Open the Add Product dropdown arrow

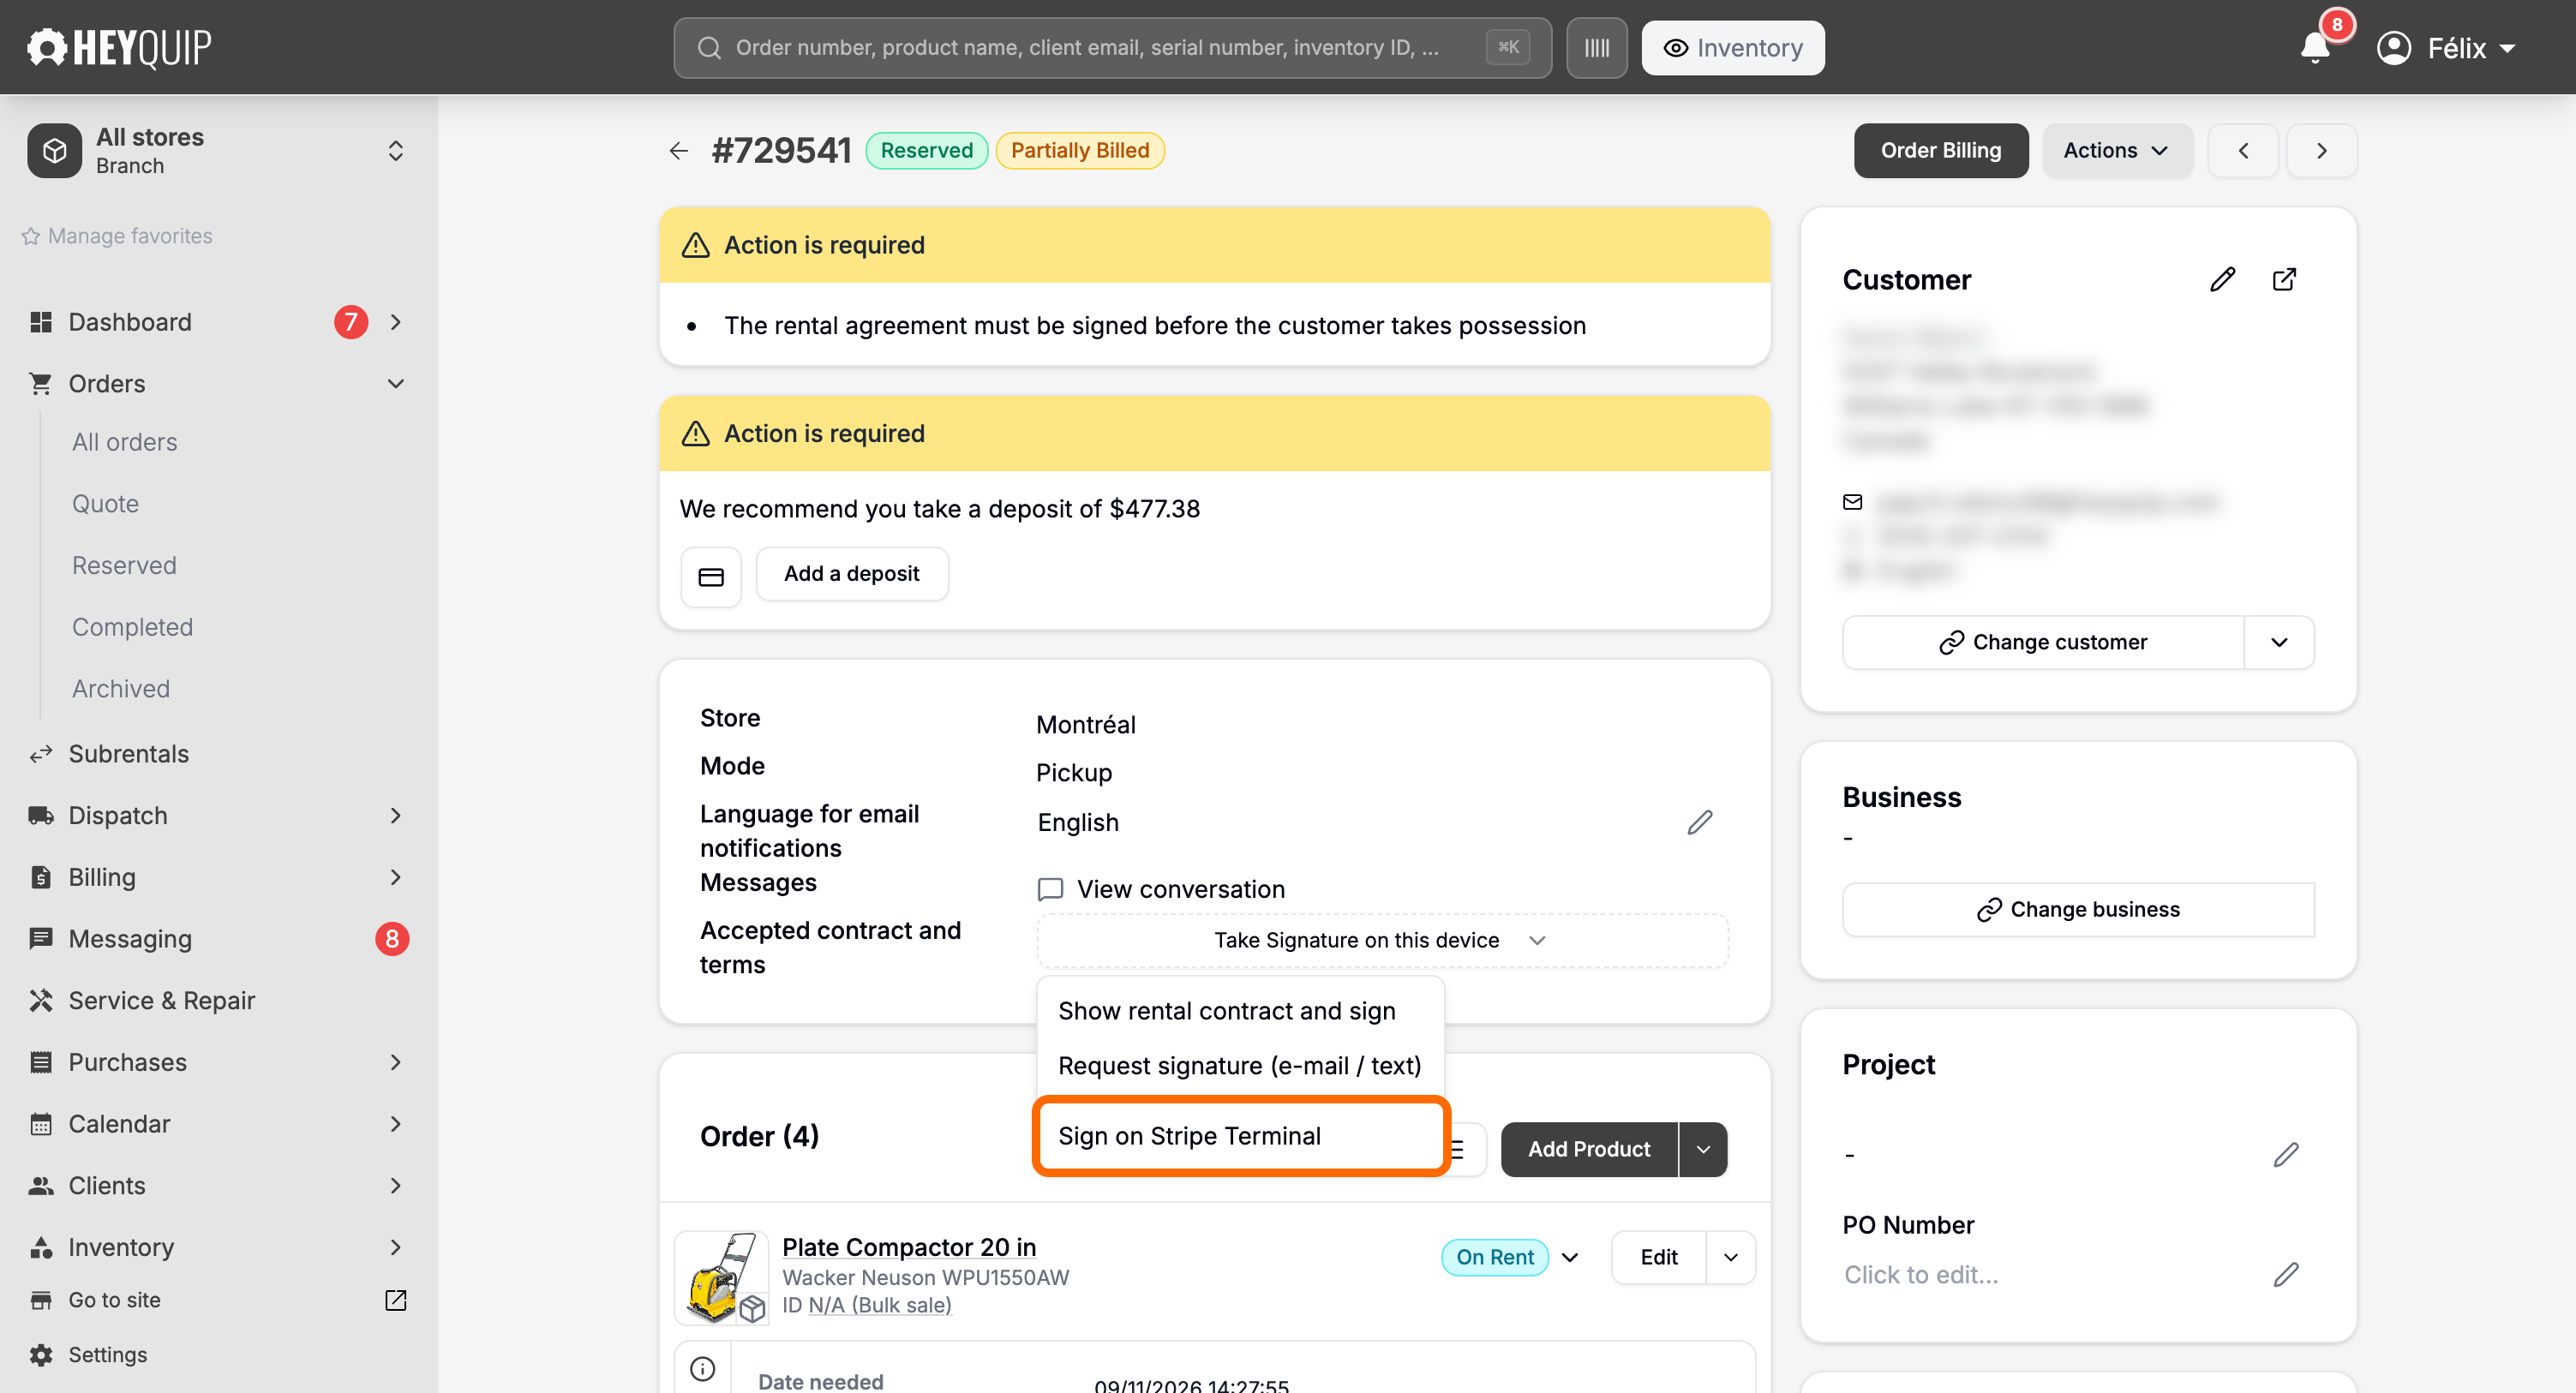[x=1703, y=1149]
